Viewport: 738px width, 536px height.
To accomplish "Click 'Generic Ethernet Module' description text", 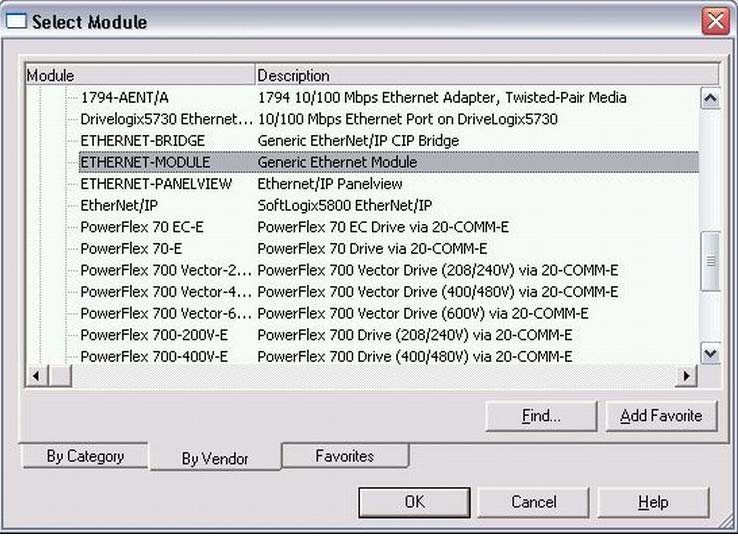I will (337, 162).
